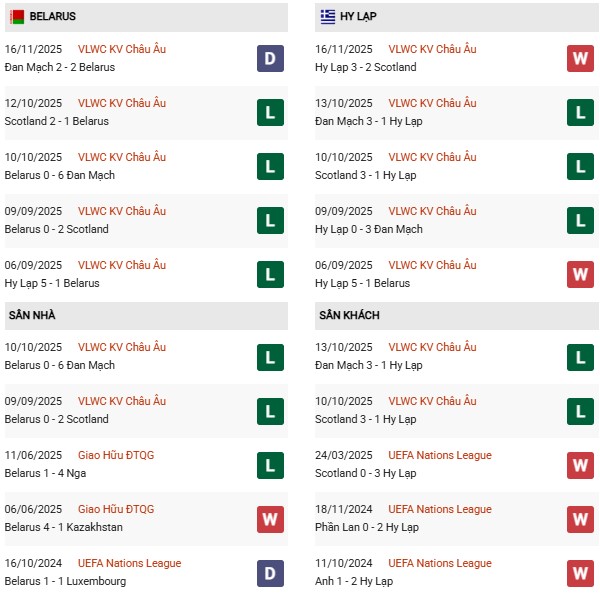This screenshot has width=600, height=595.
Task: Select the L badge for Hy Lạp 0-3 Đan Mạch
Action: 580,221
